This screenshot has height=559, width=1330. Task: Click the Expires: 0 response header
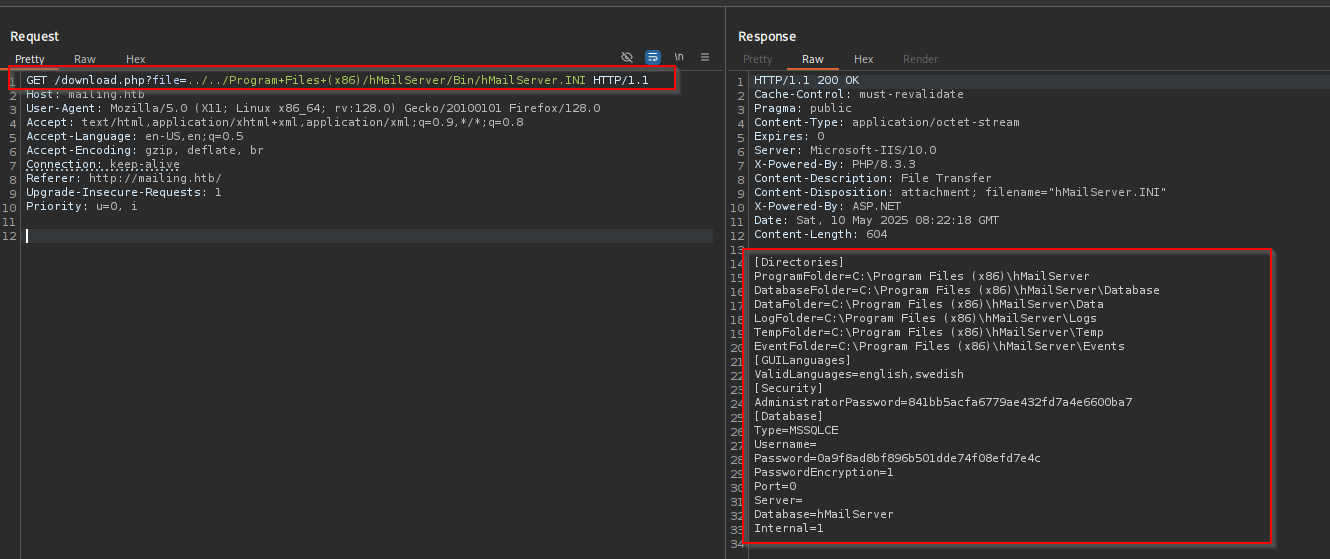point(789,136)
